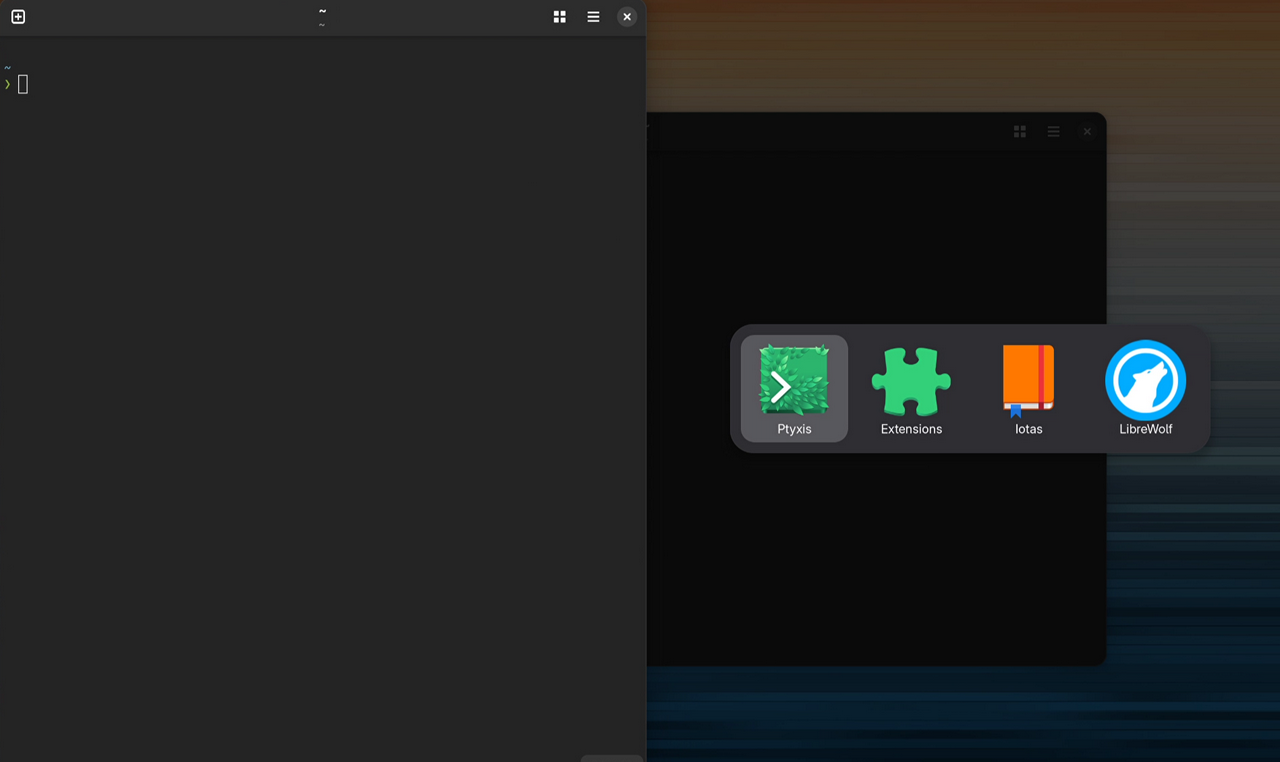This screenshot has height=762, width=1280.
Task: Open the Ptyxis hamburger main menu
Action: [593, 17]
